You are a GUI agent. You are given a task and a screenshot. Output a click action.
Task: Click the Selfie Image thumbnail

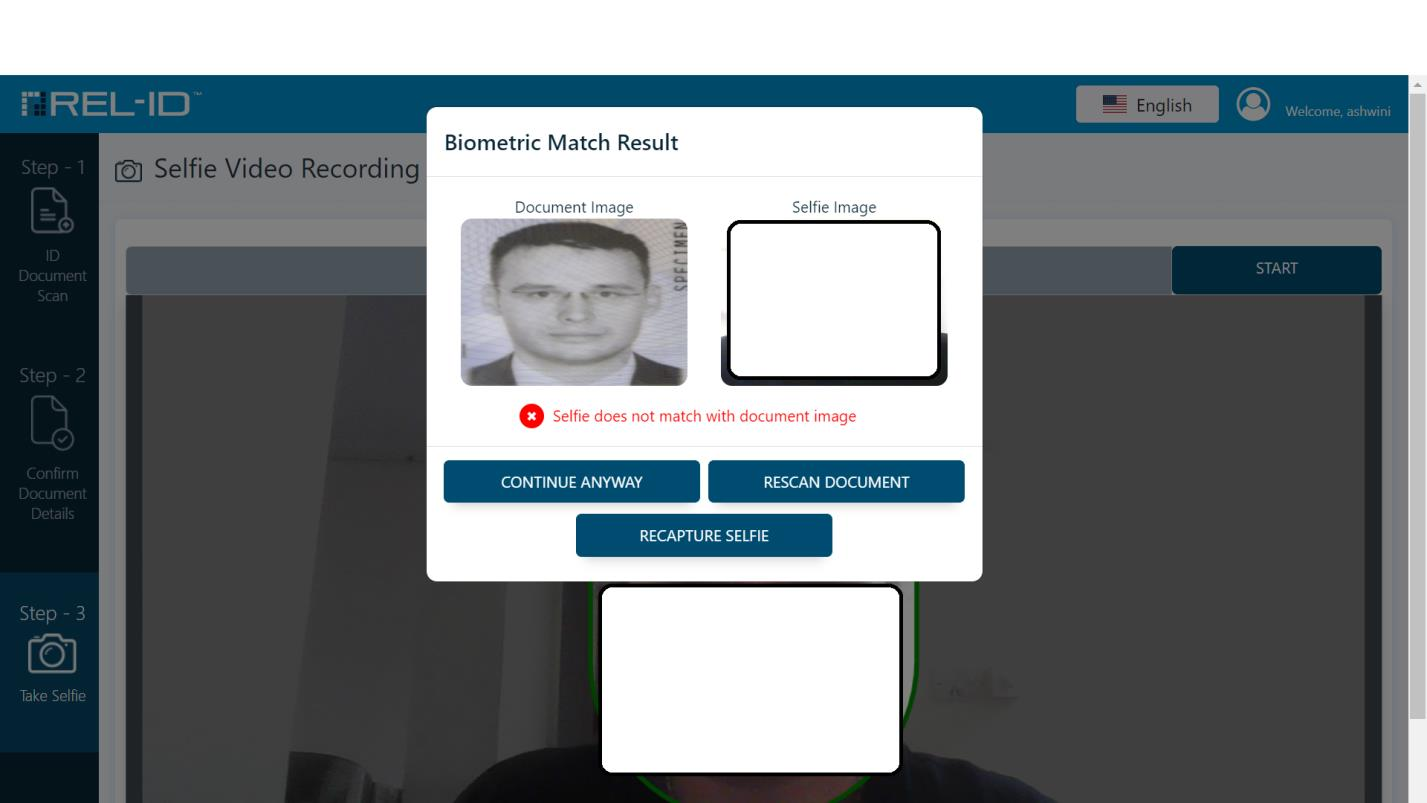tap(834, 302)
